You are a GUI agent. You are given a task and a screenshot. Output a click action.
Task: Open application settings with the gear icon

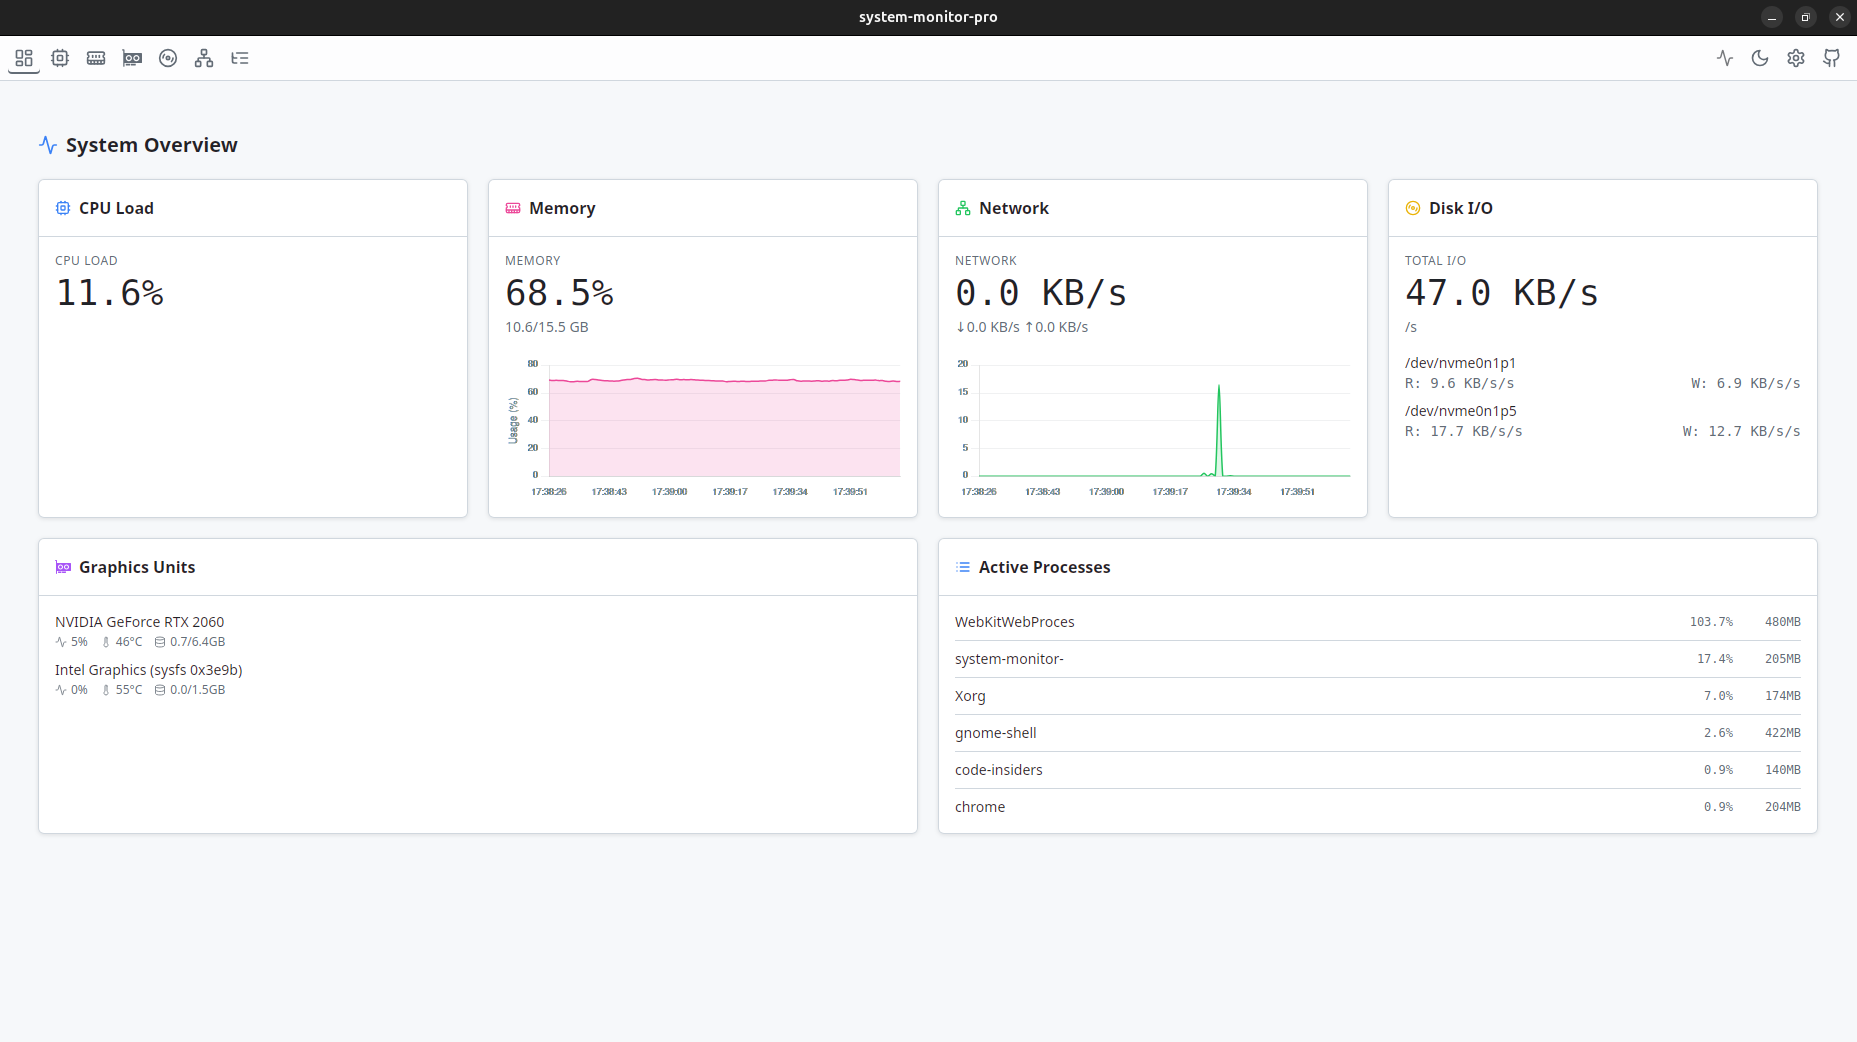[x=1795, y=58]
